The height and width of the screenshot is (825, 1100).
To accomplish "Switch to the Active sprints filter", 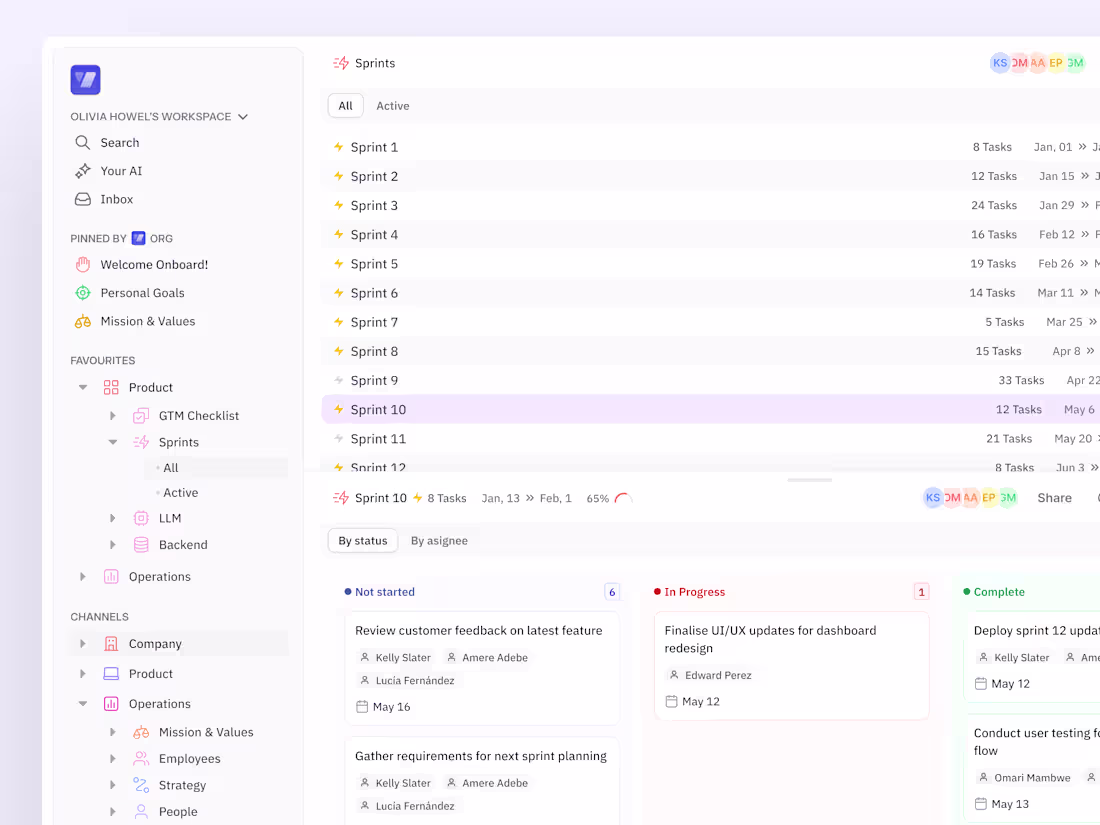I will tap(392, 105).
